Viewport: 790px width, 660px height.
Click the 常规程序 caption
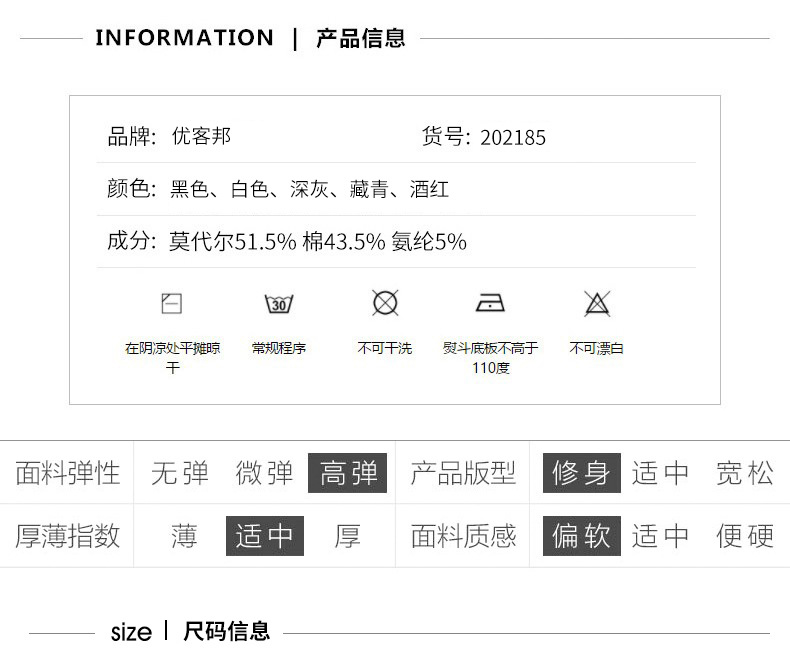point(279,348)
